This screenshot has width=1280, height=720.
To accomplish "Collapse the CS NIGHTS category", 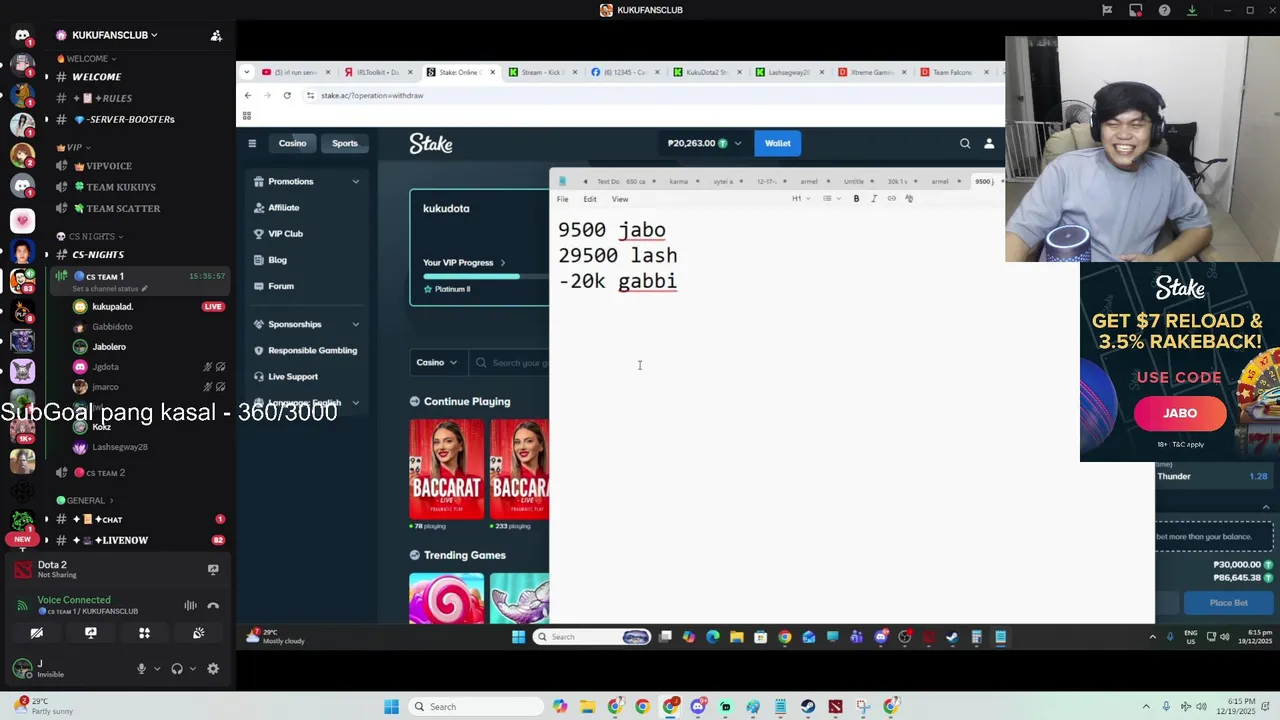I will coord(91,237).
